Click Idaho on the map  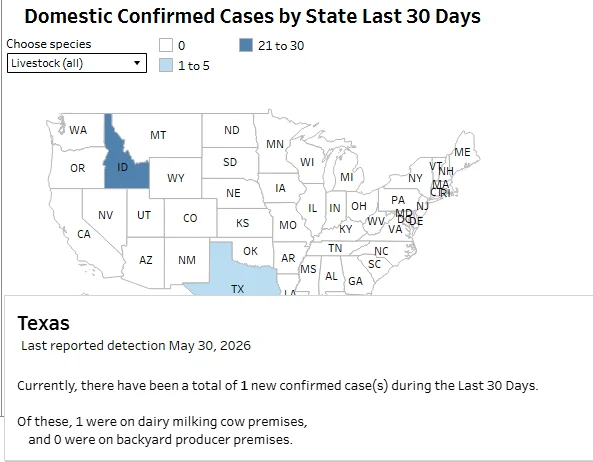click(x=123, y=168)
